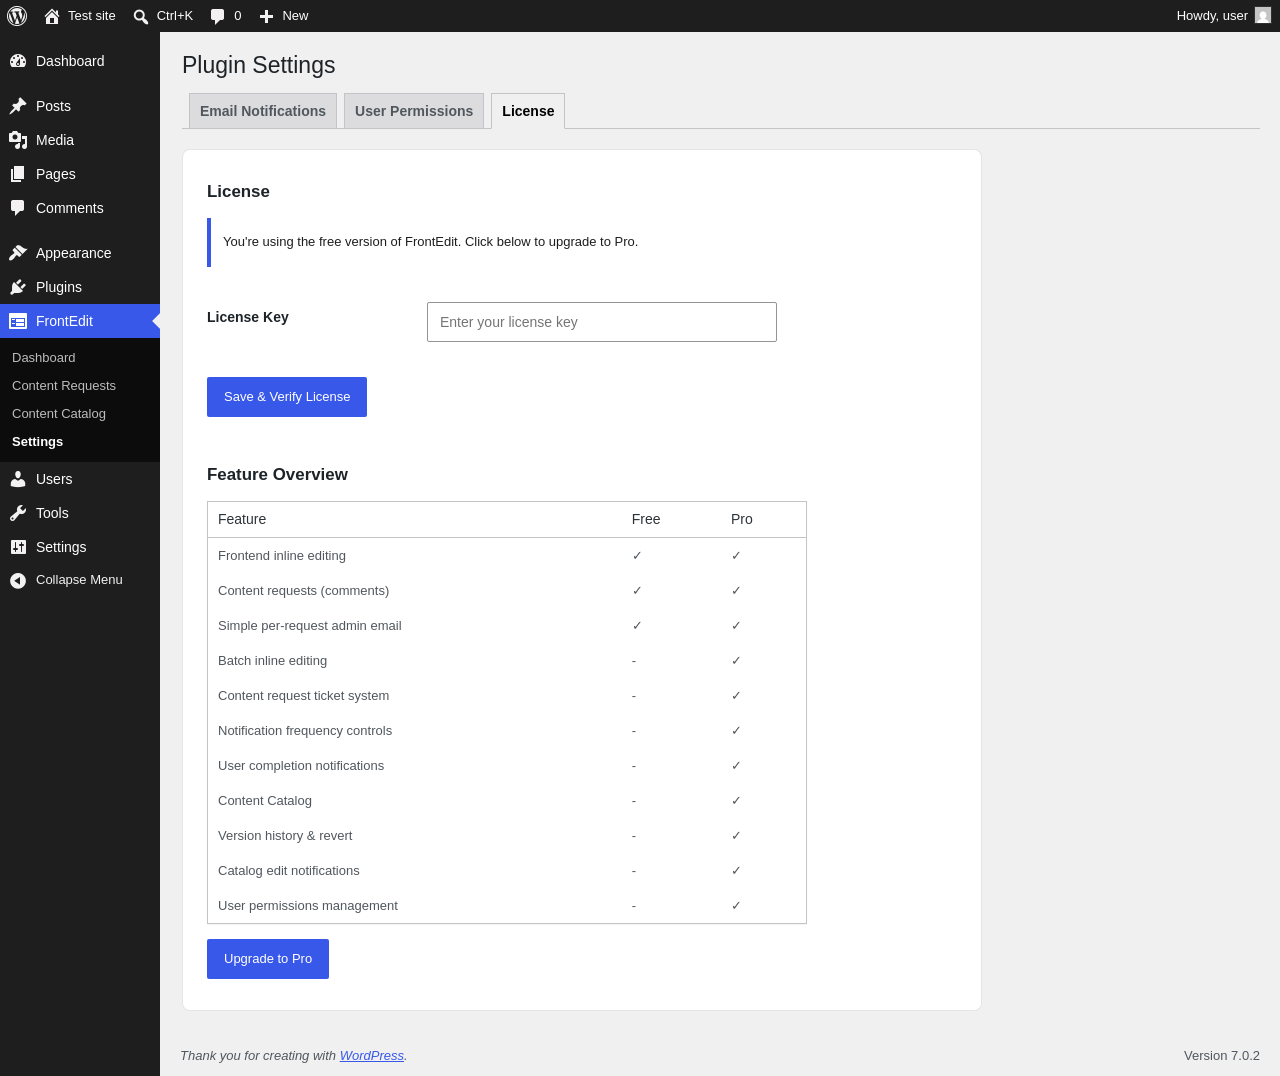Click the Users person icon
Image resolution: width=1280 pixels, height=1076 pixels.
(18, 479)
